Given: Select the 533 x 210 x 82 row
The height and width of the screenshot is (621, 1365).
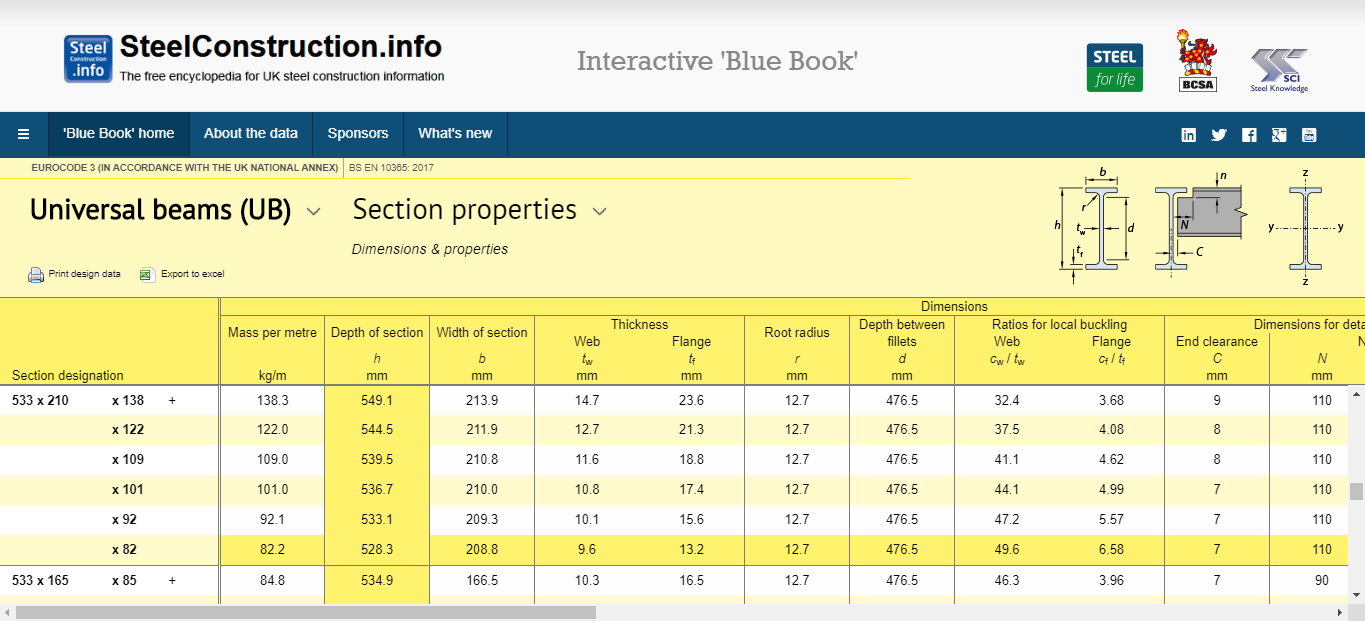Looking at the screenshot, I should [x=128, y=550].
